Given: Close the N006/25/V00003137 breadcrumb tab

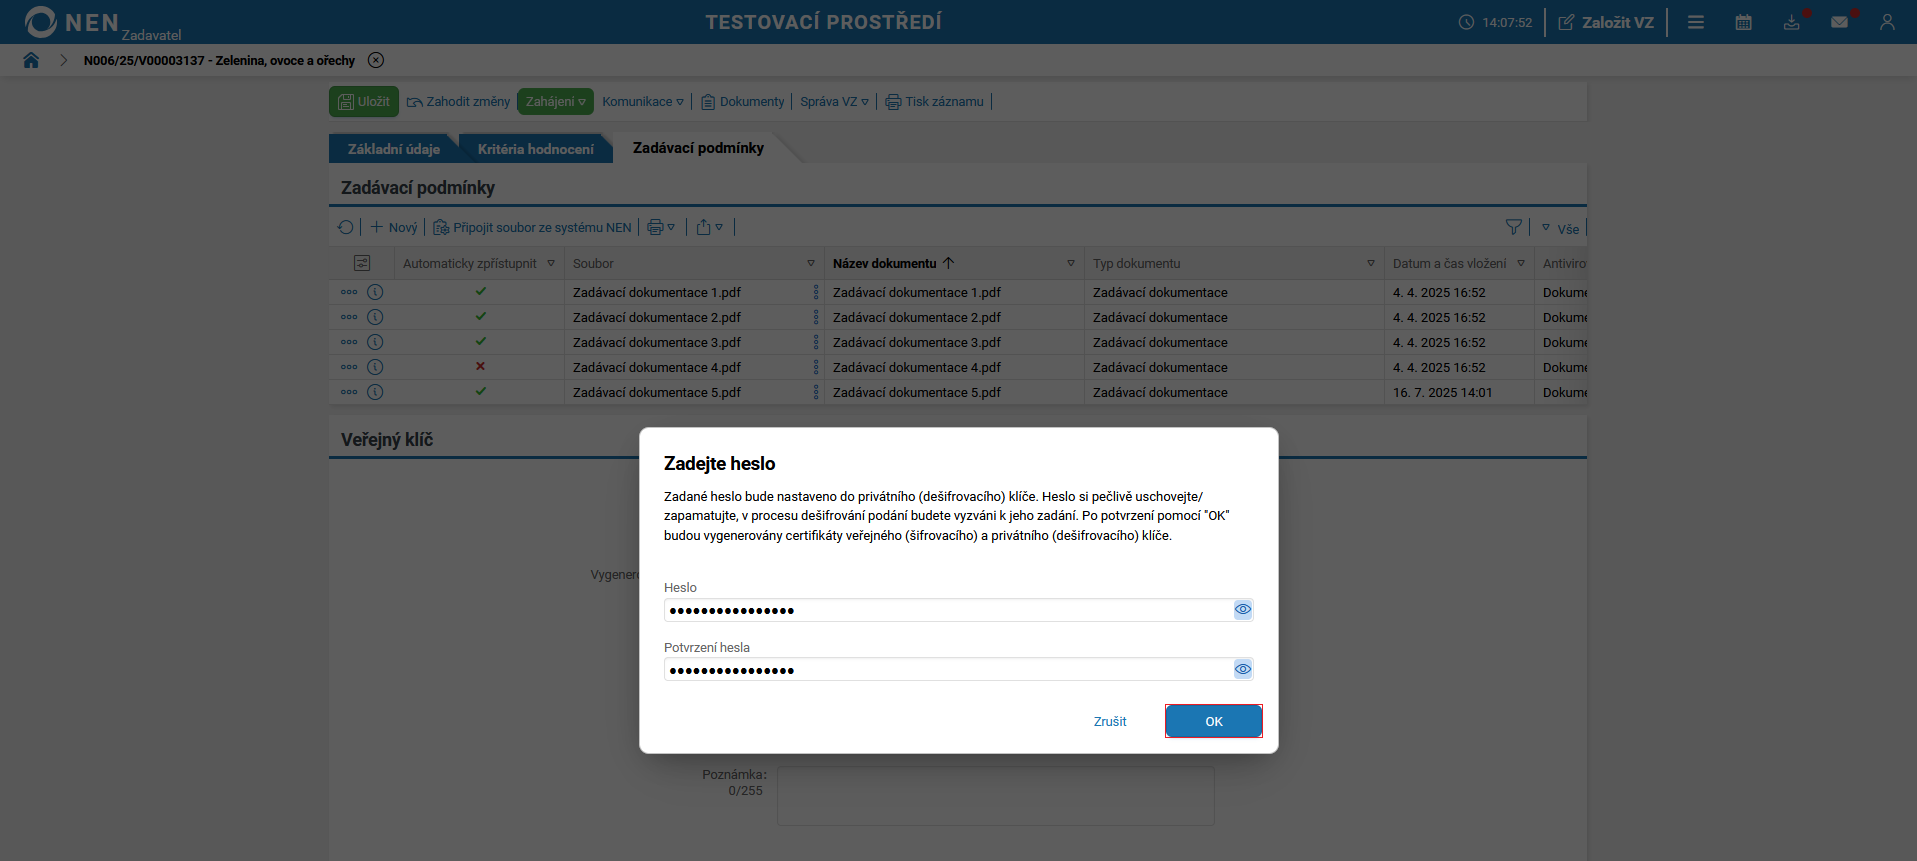Looking at the screenshot, I should (376, 60).
